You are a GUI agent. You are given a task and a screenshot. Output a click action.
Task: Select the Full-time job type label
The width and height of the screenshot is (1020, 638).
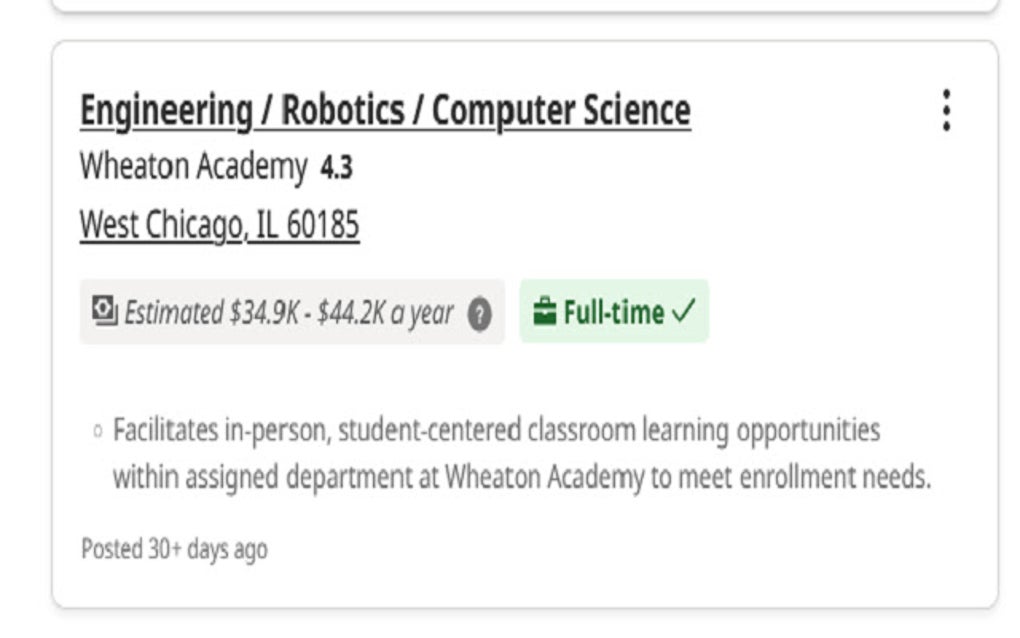click(x=614, y=313)
